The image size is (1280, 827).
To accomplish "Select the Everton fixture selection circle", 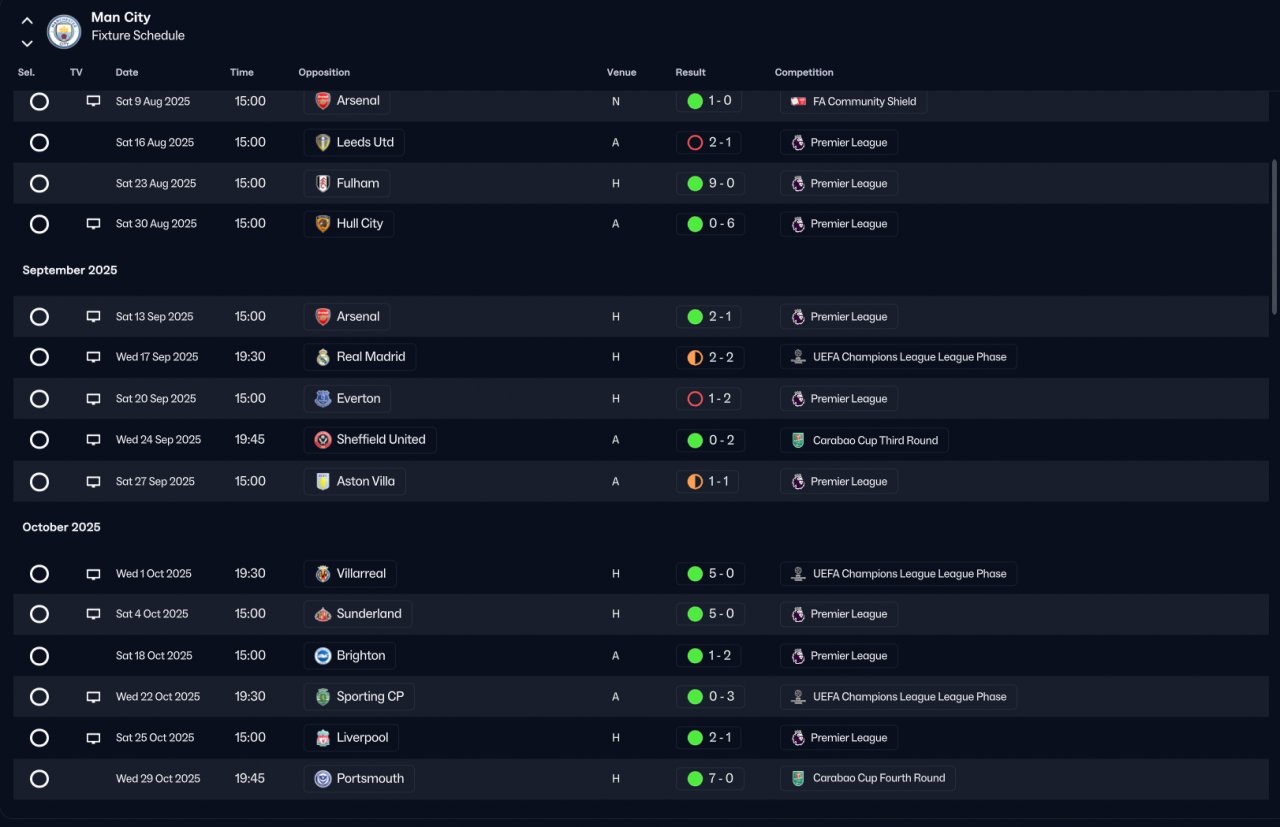I will [x=39, y=399].
